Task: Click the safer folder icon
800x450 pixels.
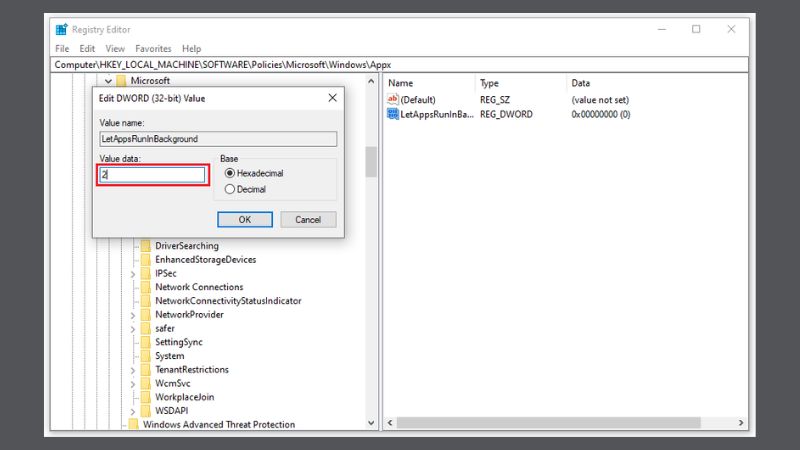Action: [146, 329]
